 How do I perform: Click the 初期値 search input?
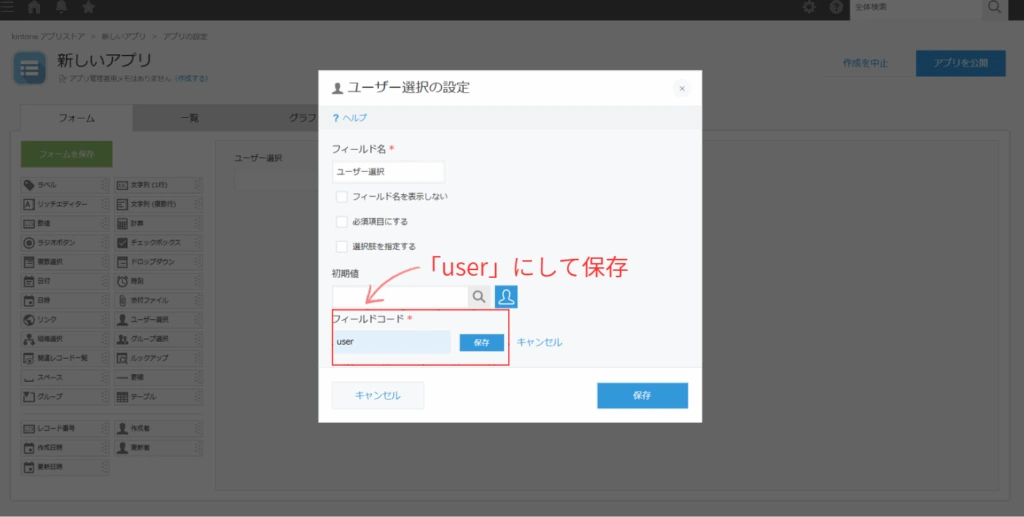[400, 297]
